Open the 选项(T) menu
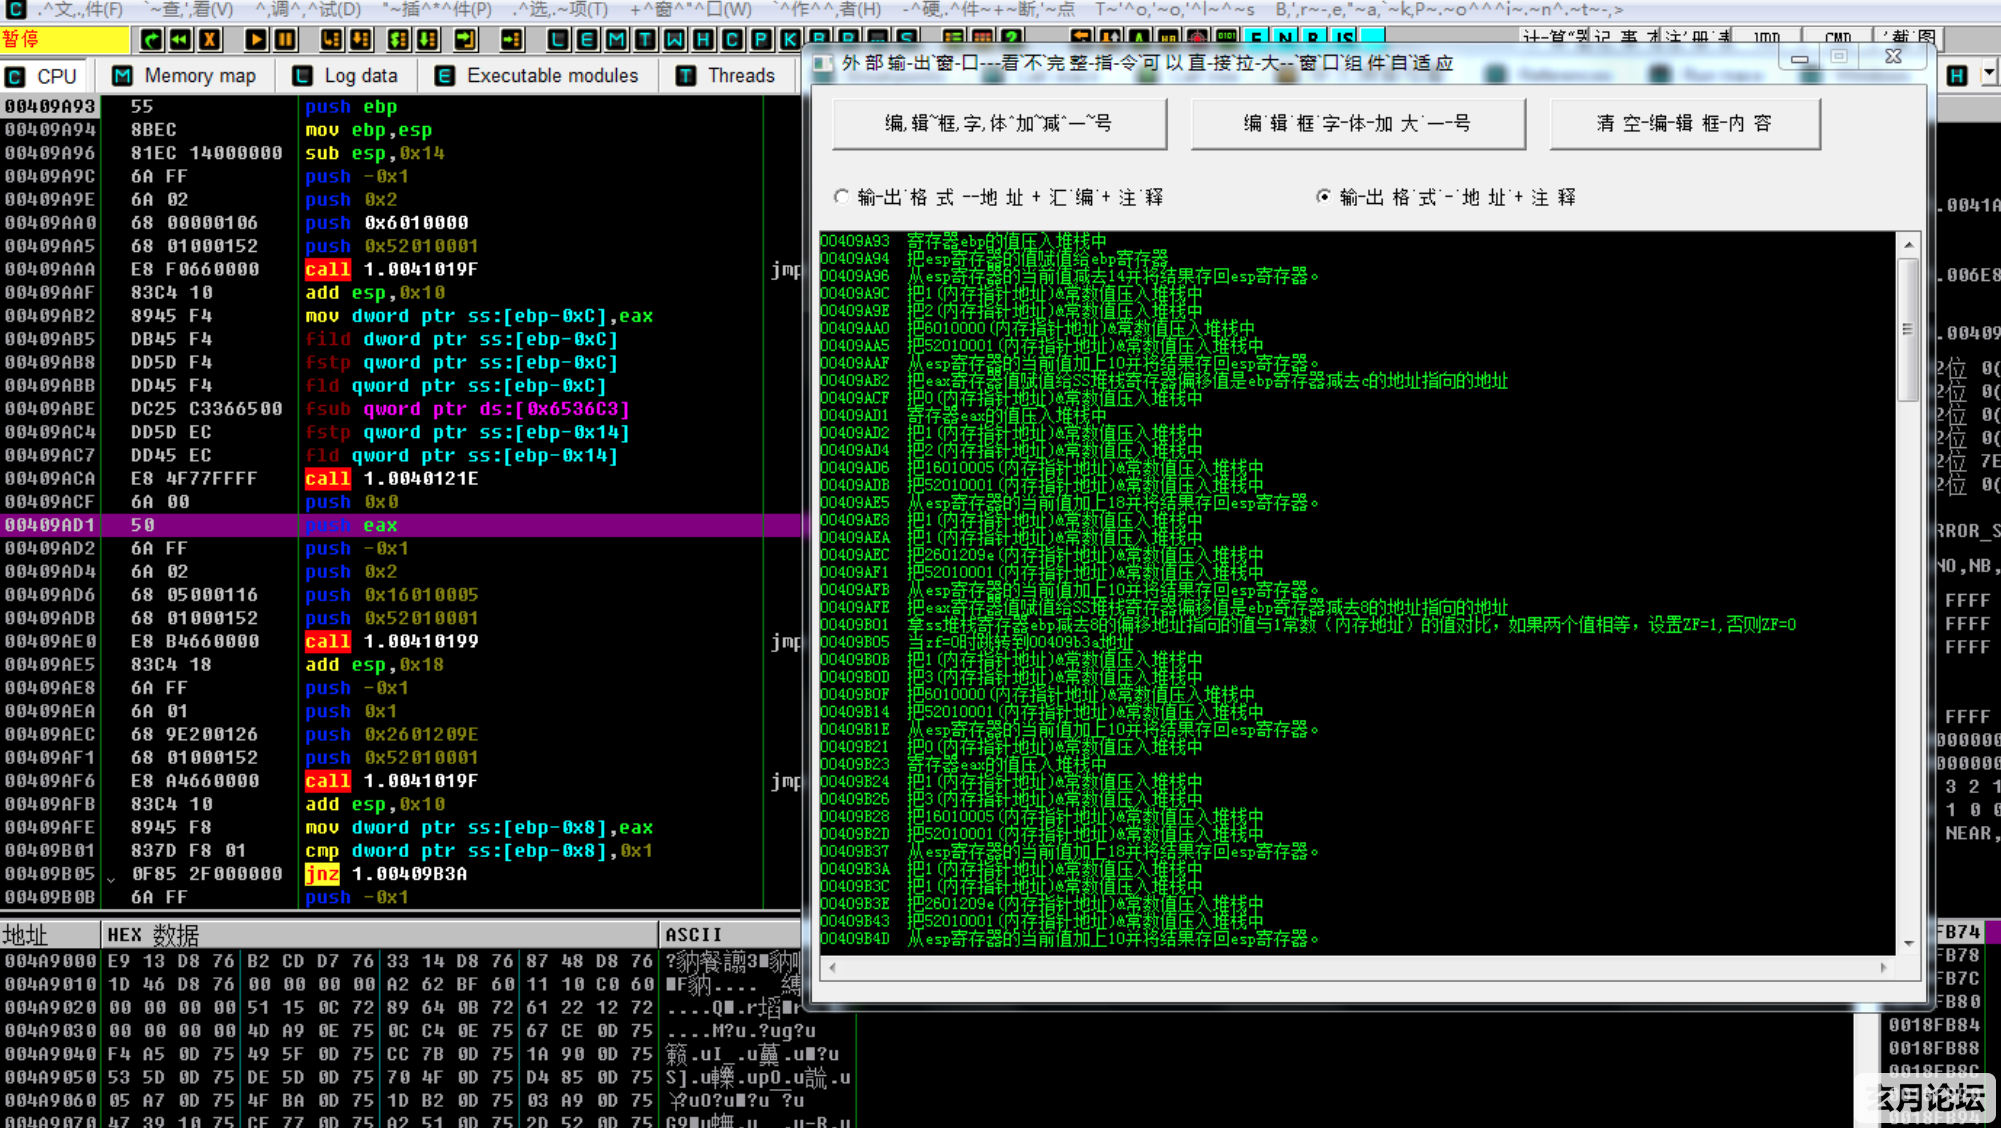Screen dimensions: 2001x1128 click(560, 10)
